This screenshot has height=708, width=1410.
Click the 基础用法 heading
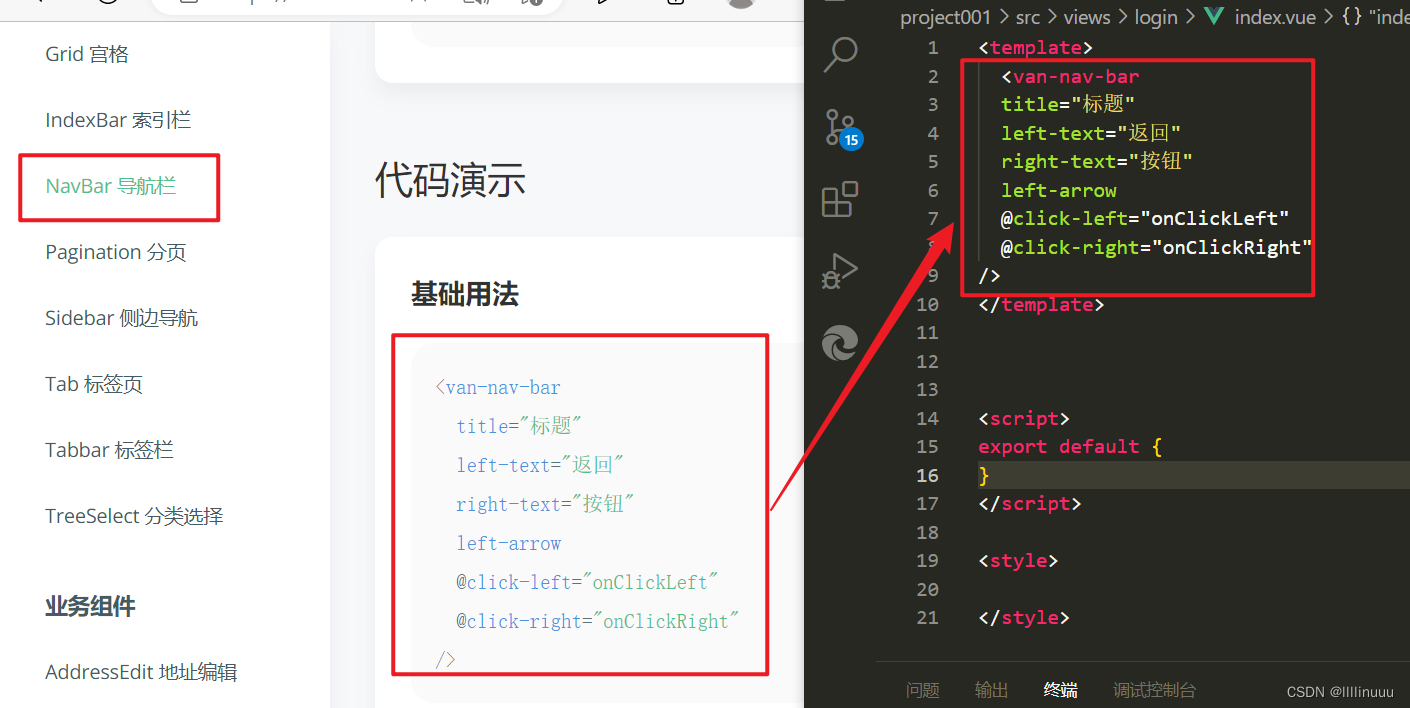point(465,294)
